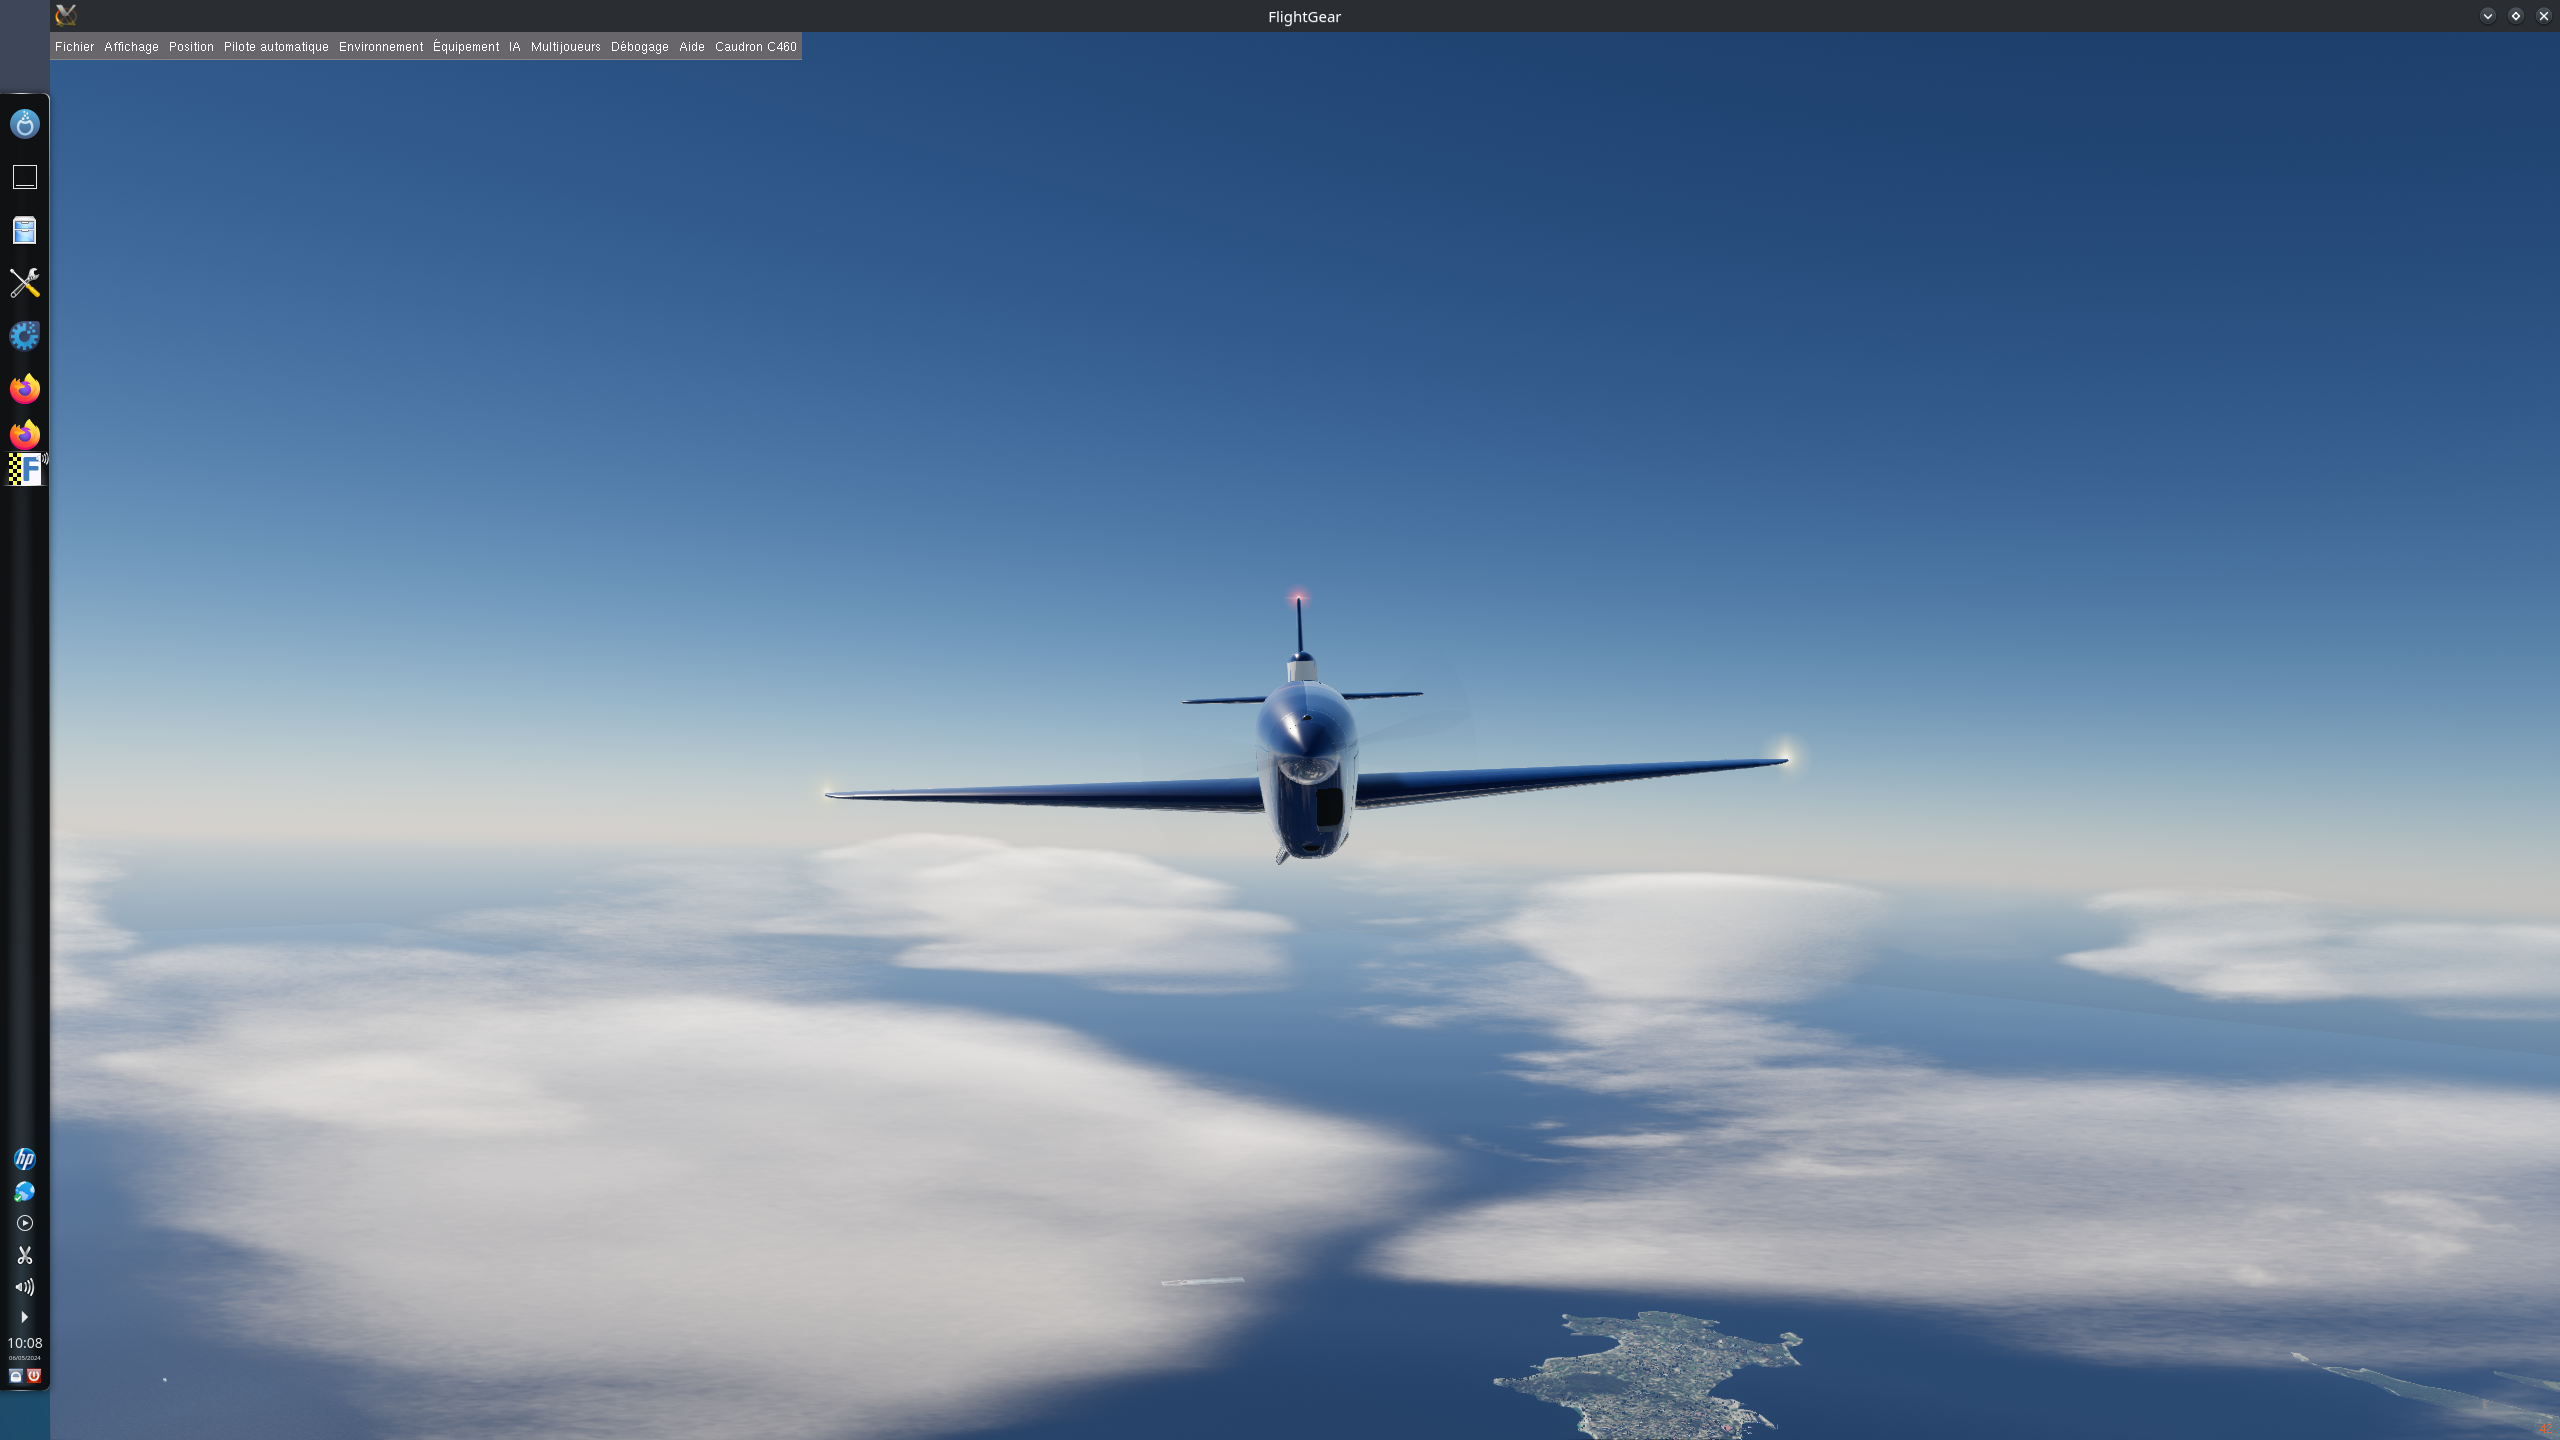Select the FlightGear task icon in panel

coord(24,469)
